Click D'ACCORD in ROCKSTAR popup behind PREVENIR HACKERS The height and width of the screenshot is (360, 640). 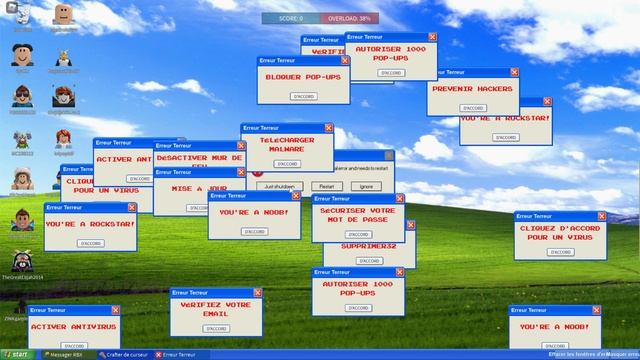506,138
